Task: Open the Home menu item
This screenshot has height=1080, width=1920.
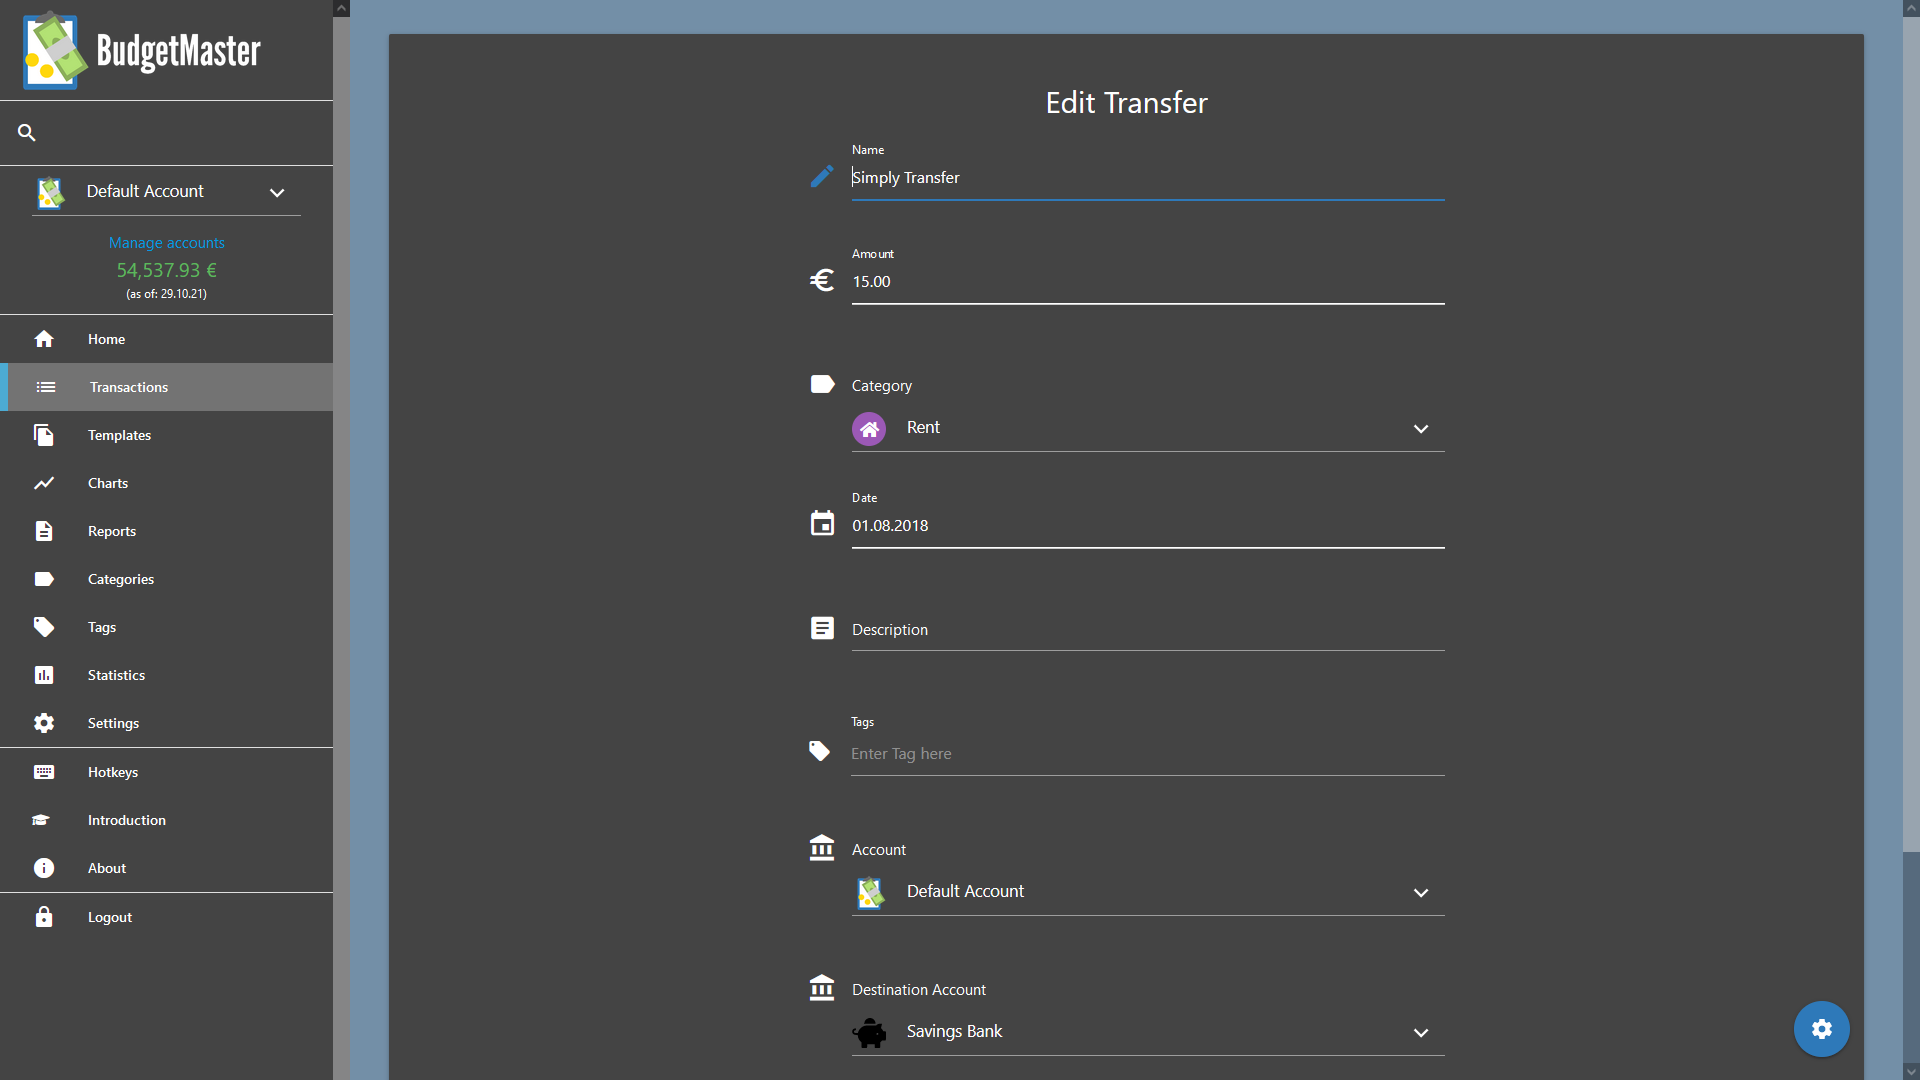Action: pyautogui.click(x=166, y=339)
